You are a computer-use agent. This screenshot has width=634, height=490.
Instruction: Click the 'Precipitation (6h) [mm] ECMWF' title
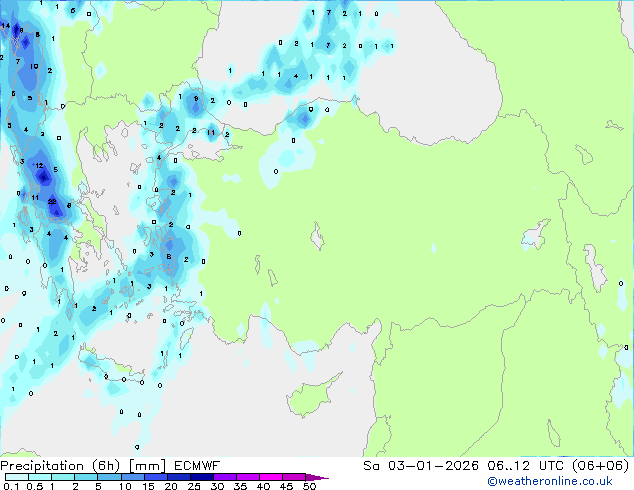(110, 466)
